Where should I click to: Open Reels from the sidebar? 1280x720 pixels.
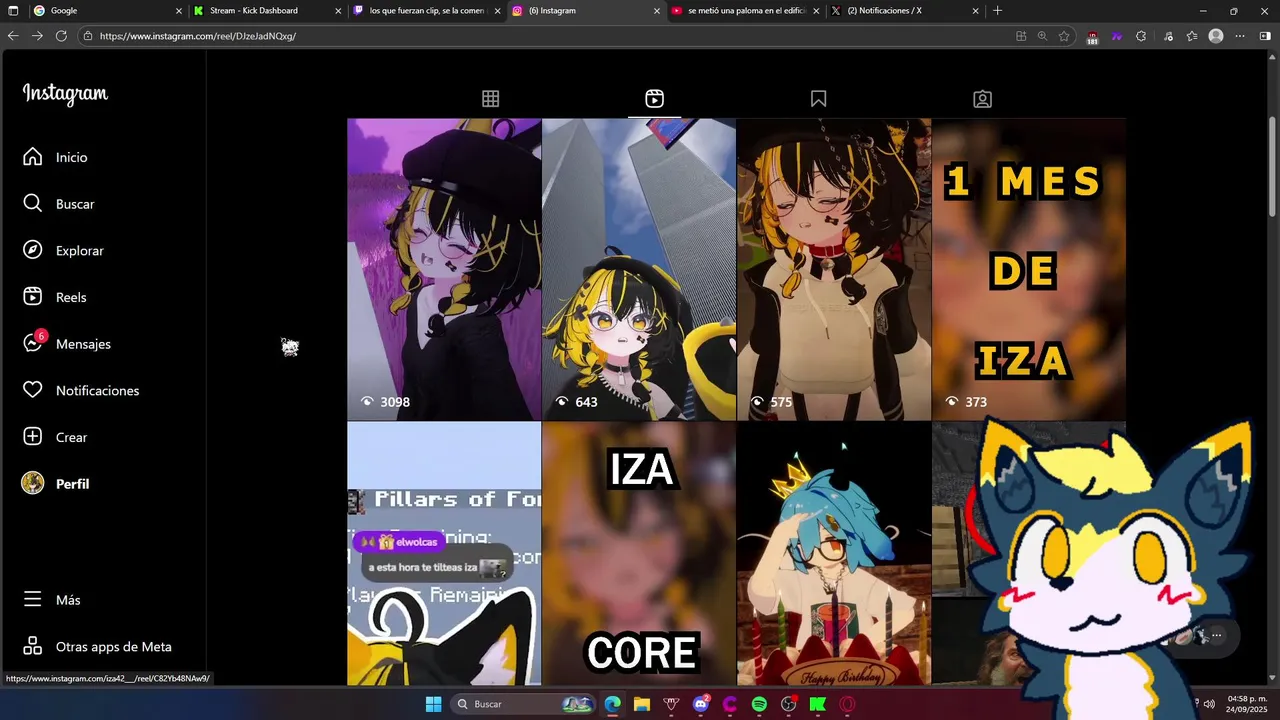pyautogui.click(x=55, y=297)
